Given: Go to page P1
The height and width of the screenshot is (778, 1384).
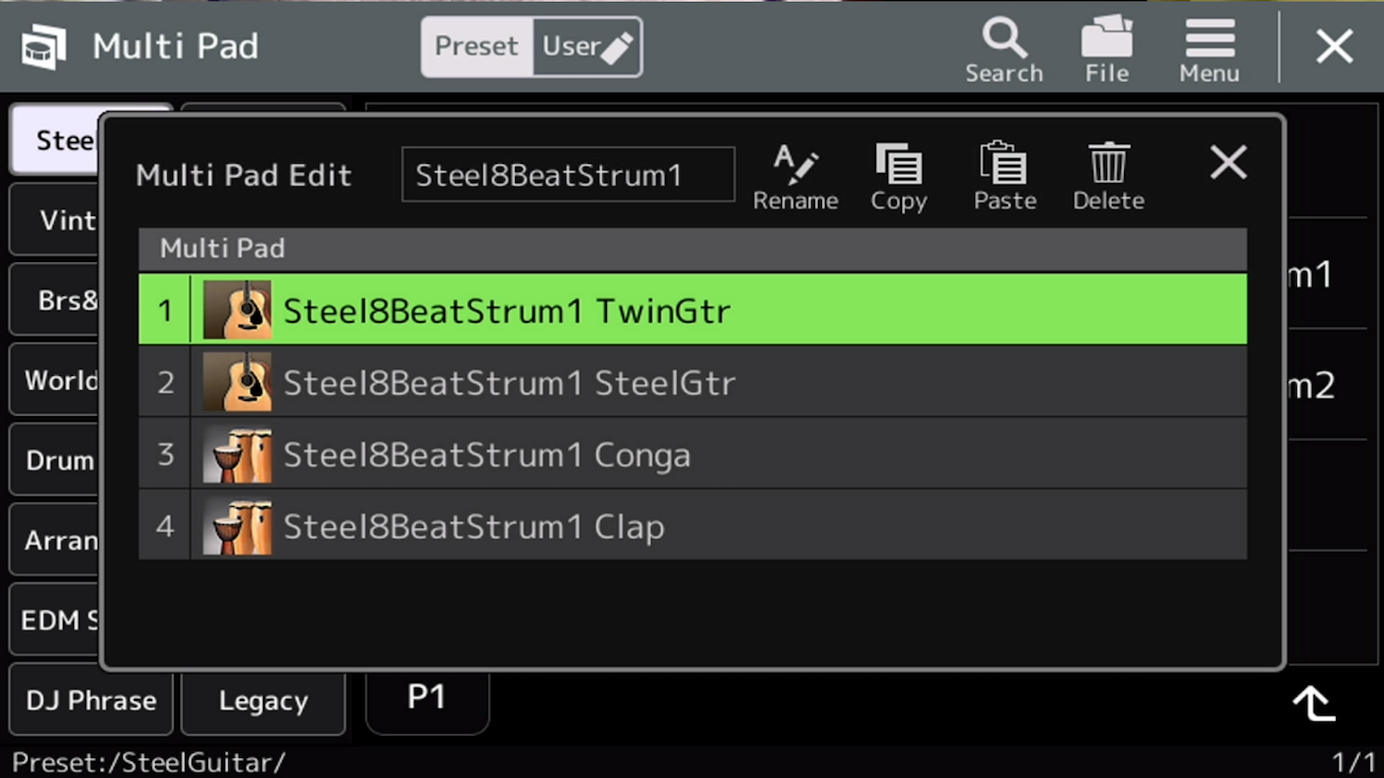Looking at the screenshot, I should click(x=427, y=698).
